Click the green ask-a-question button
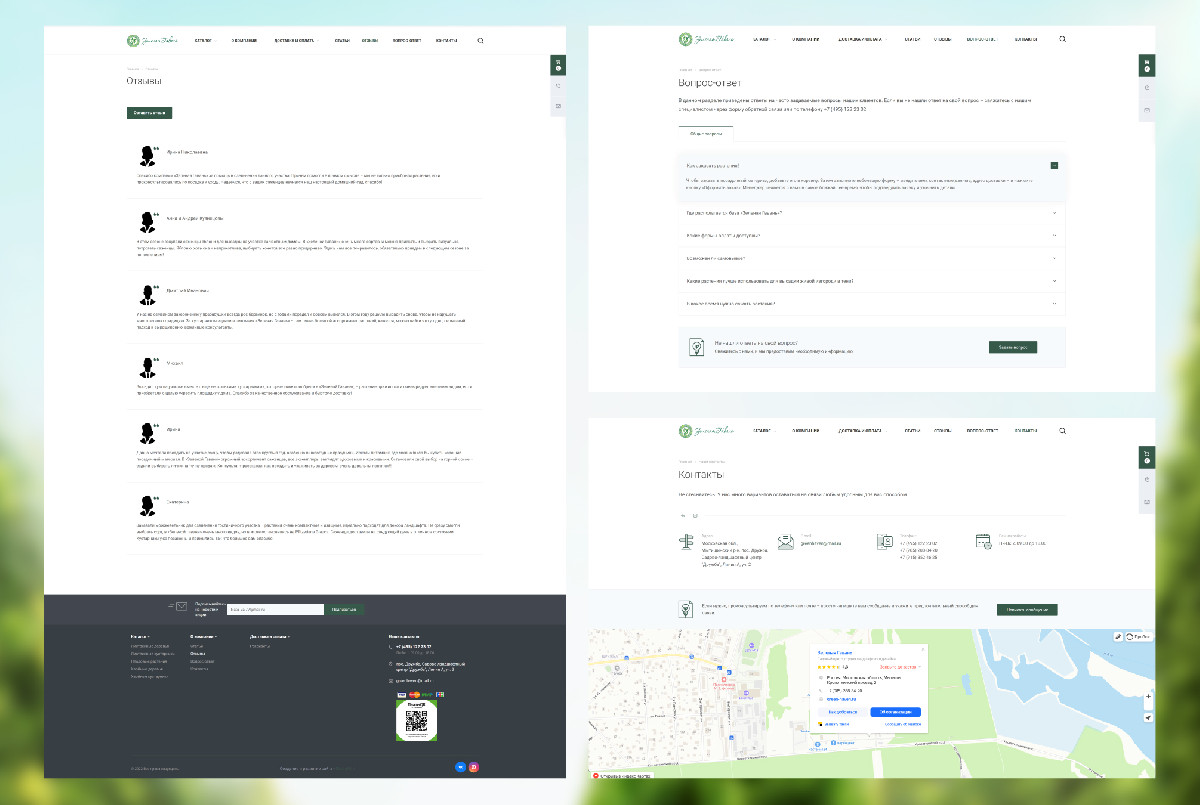 coord(1013,347)
